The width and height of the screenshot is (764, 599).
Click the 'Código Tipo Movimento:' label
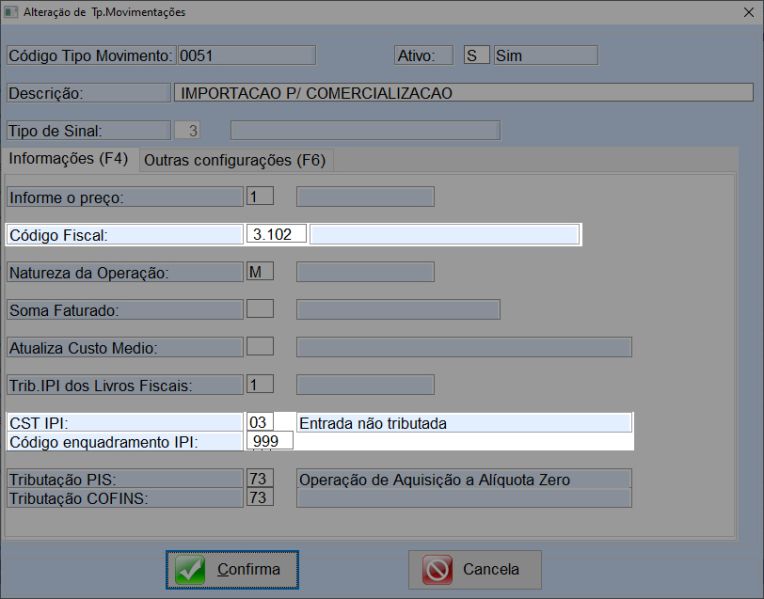click(x=91, y=56)
